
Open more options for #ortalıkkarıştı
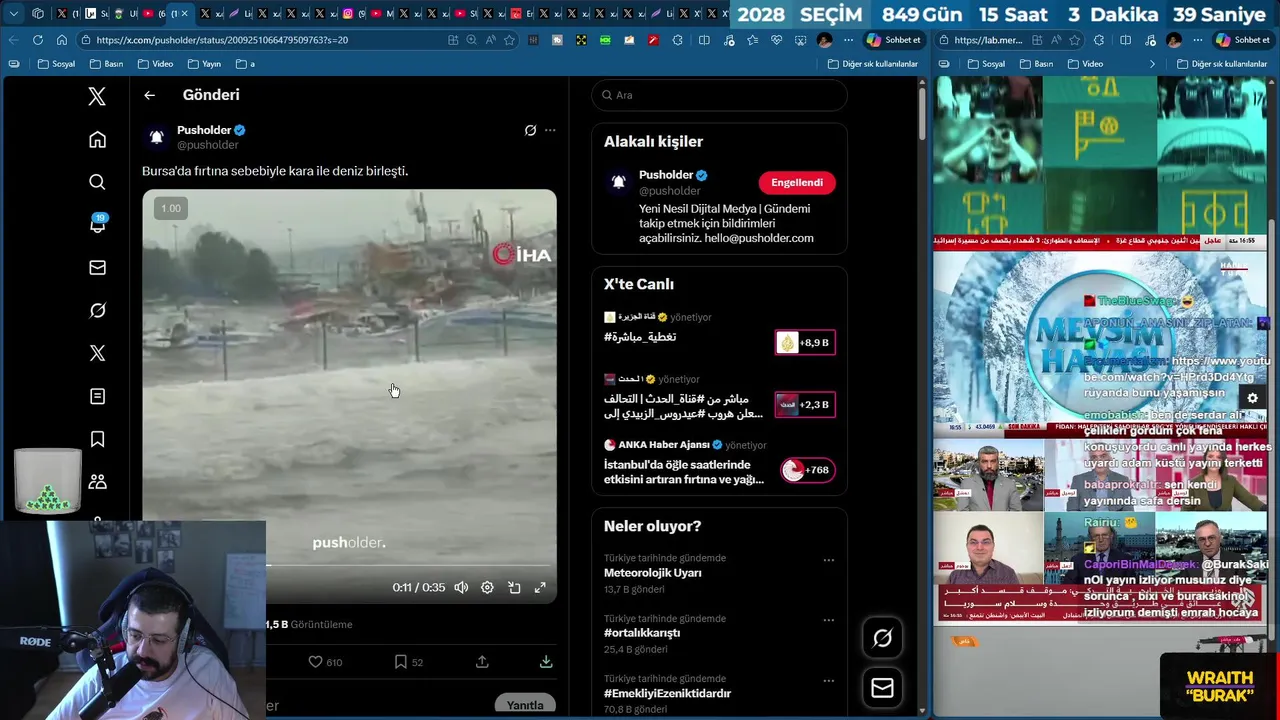(828, 620)
